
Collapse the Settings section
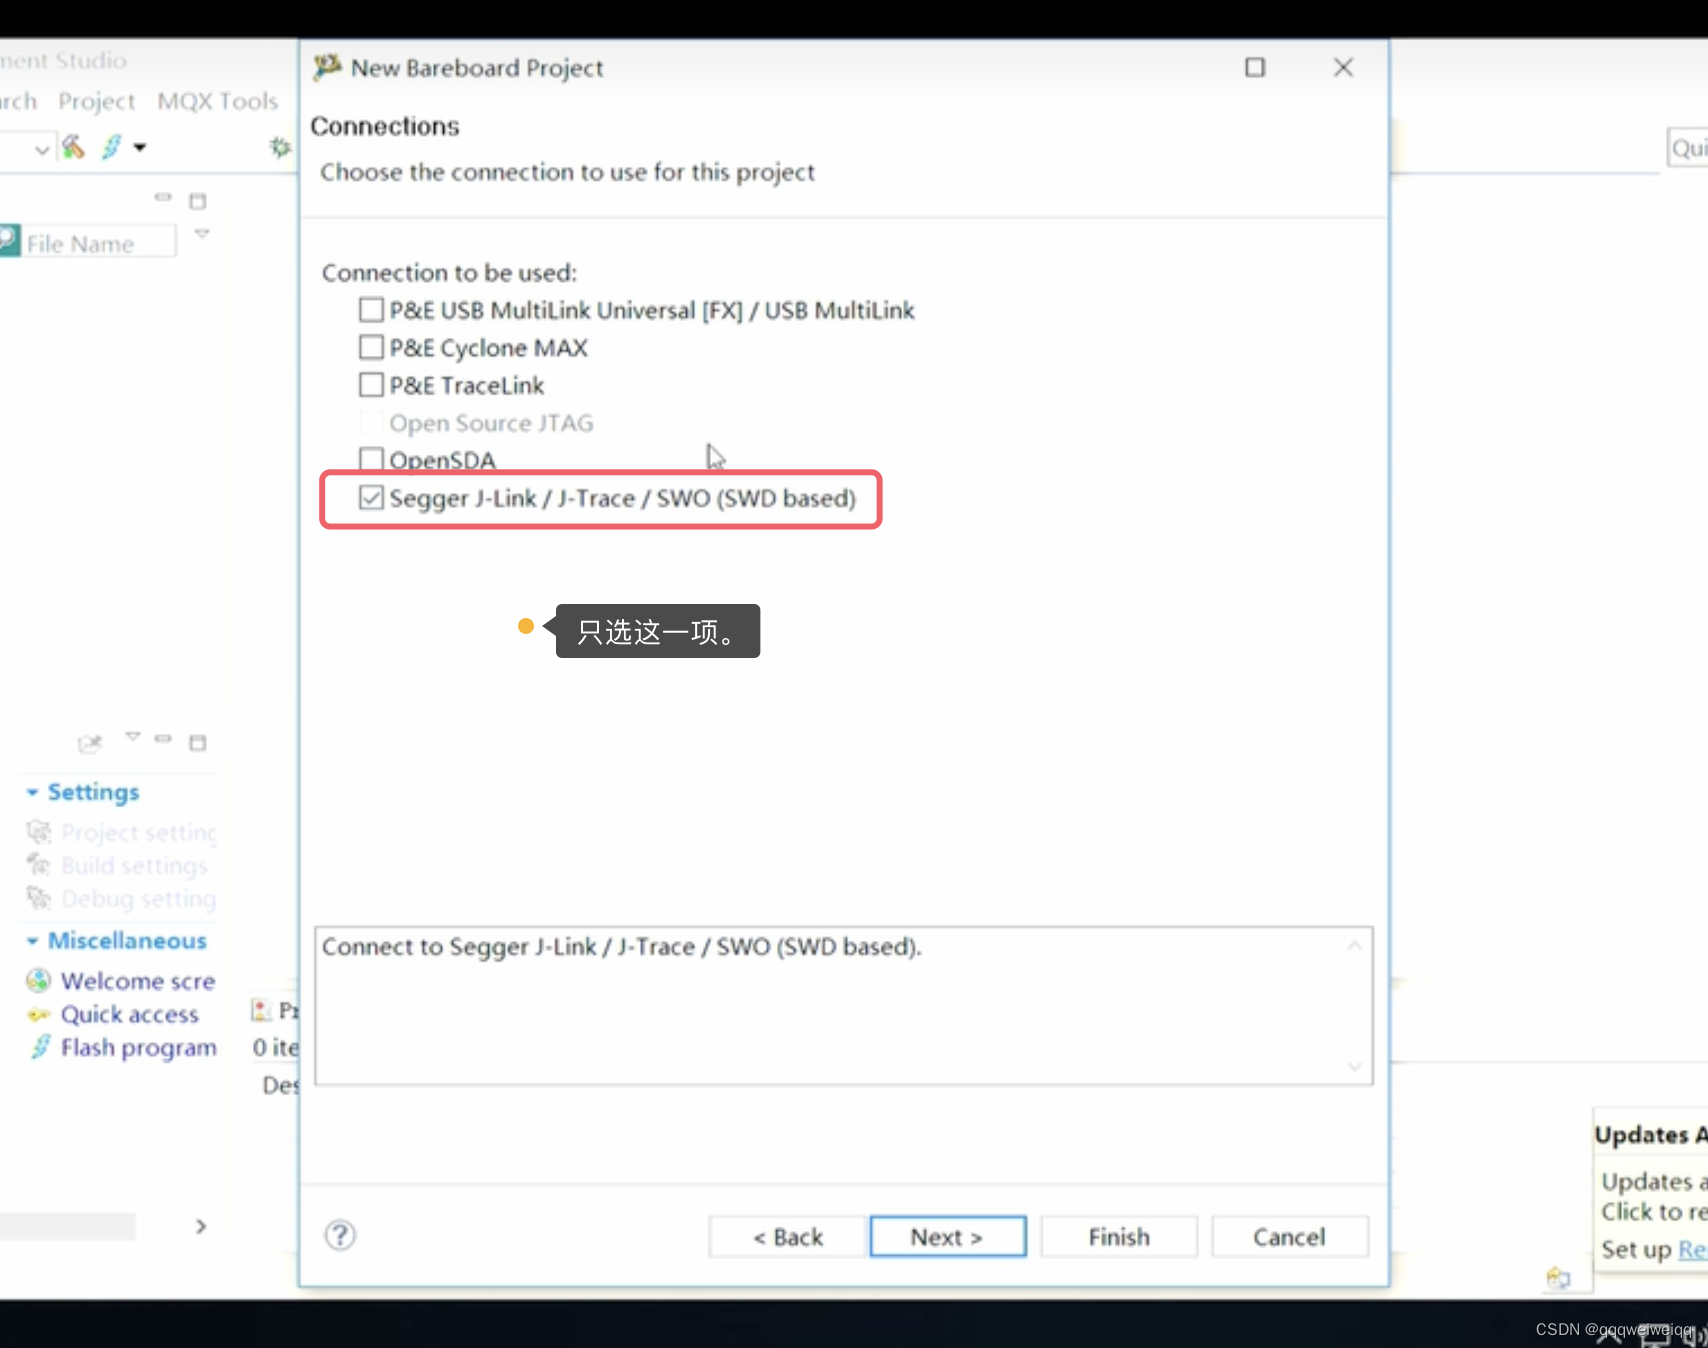[33, 792]
